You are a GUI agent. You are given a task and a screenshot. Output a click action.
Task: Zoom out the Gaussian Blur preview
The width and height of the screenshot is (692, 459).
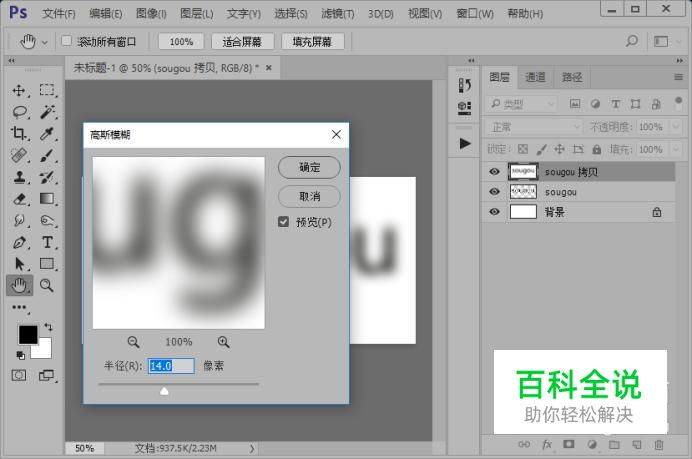tap(133, 342)
